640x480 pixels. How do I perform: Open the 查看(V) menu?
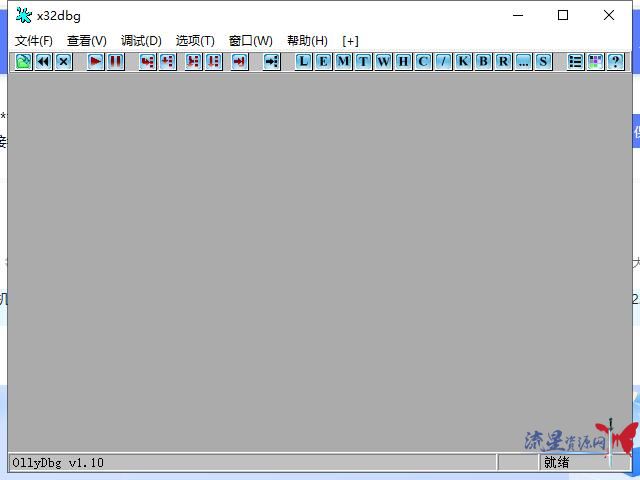point(87,41)
